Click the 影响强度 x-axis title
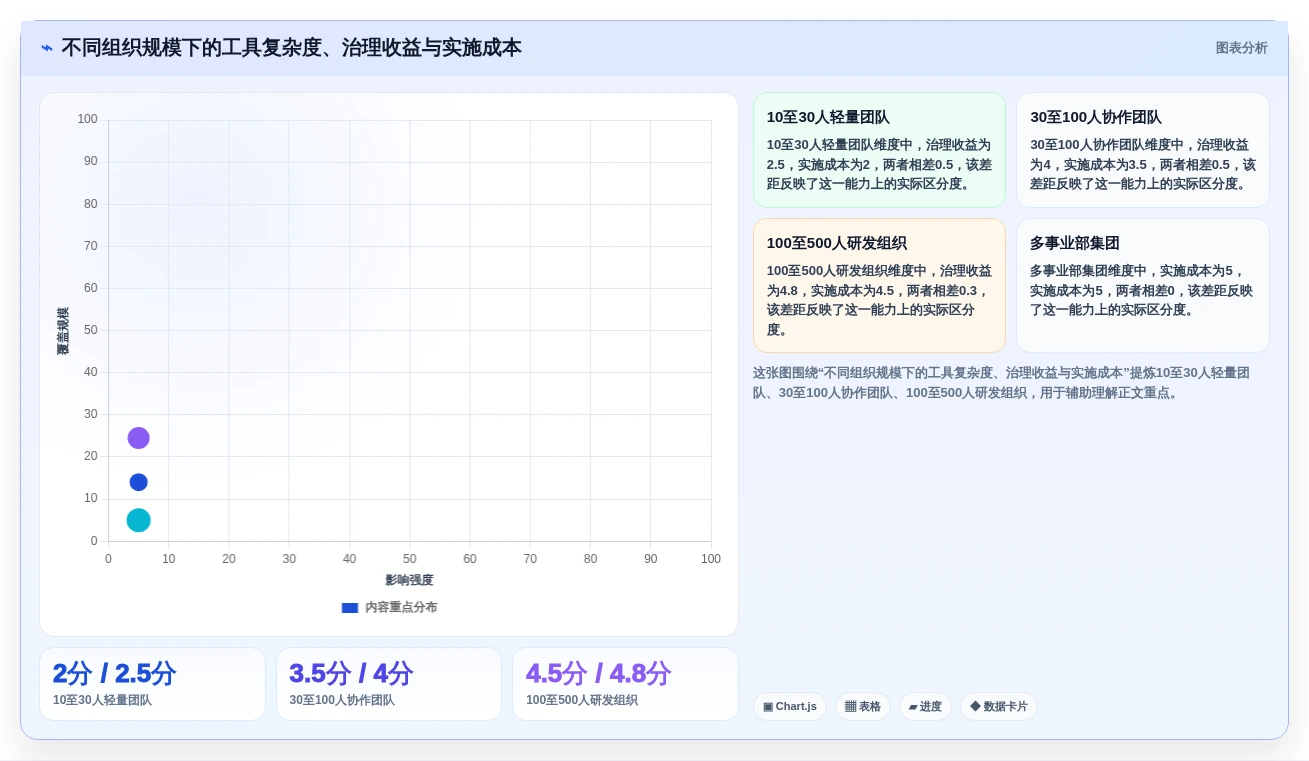This screenshot has width=1309, height=761. (x=409, y=580)
